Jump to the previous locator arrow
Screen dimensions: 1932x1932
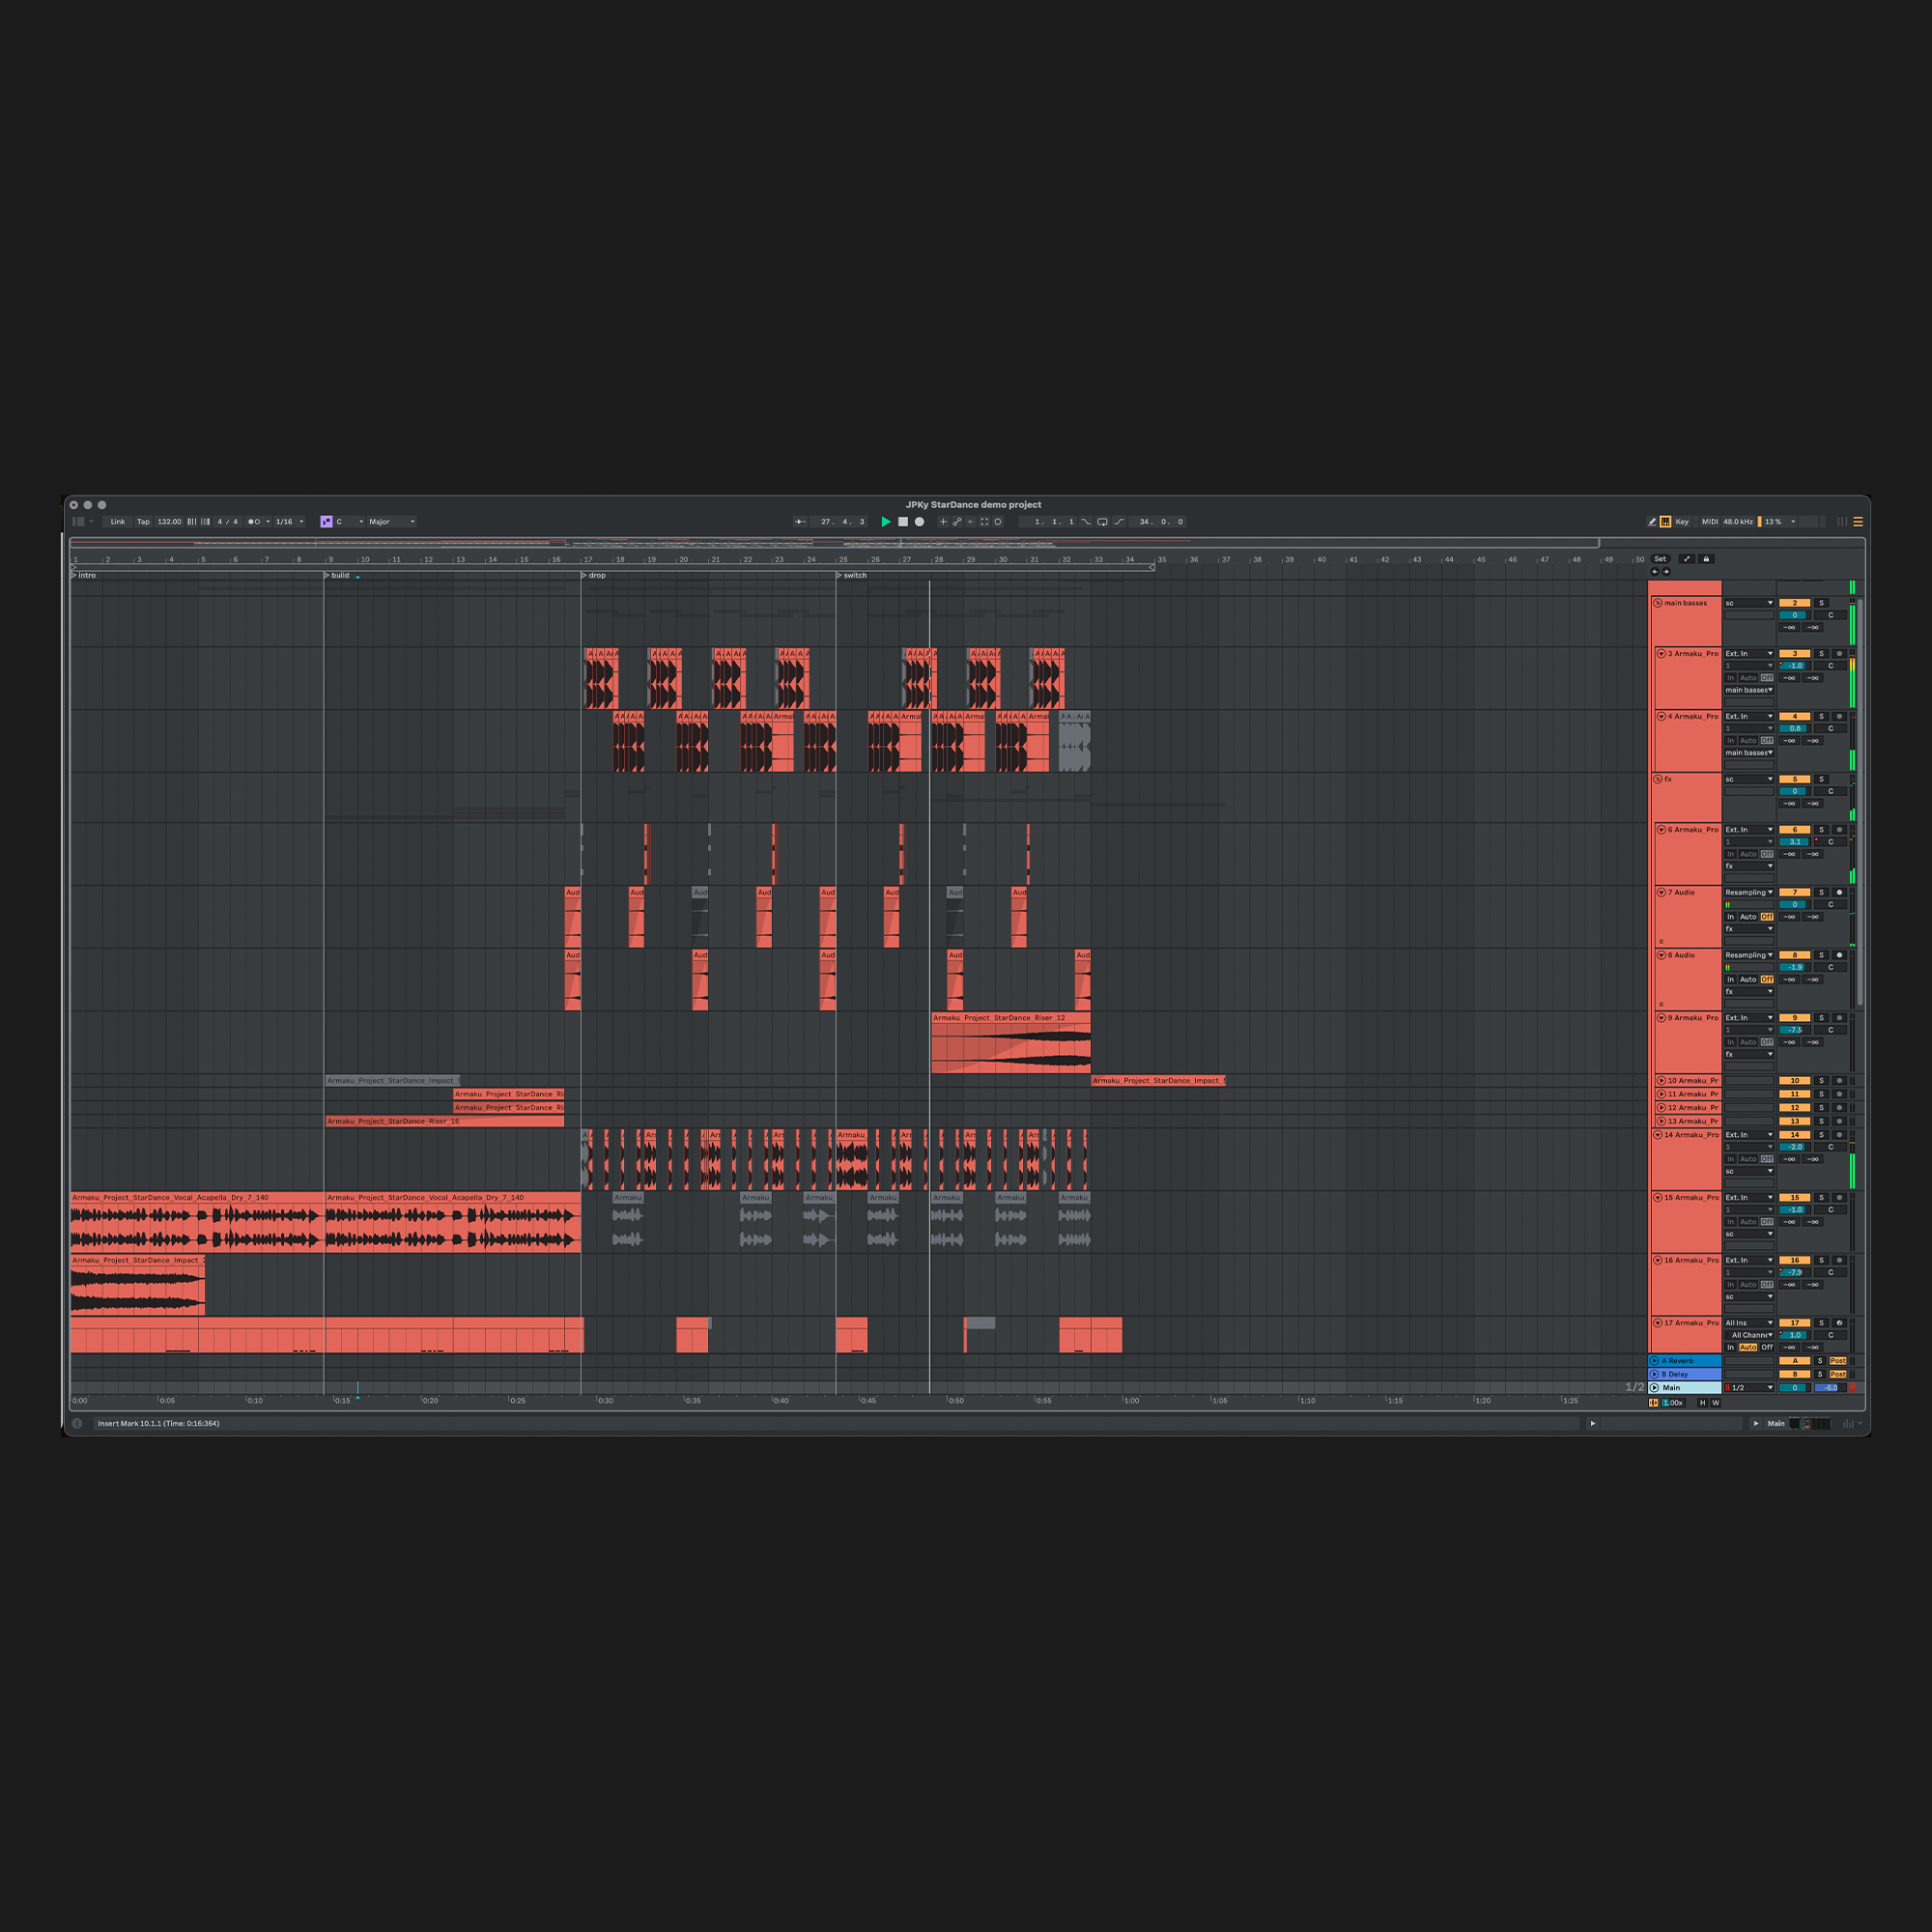click(1654, 572)
